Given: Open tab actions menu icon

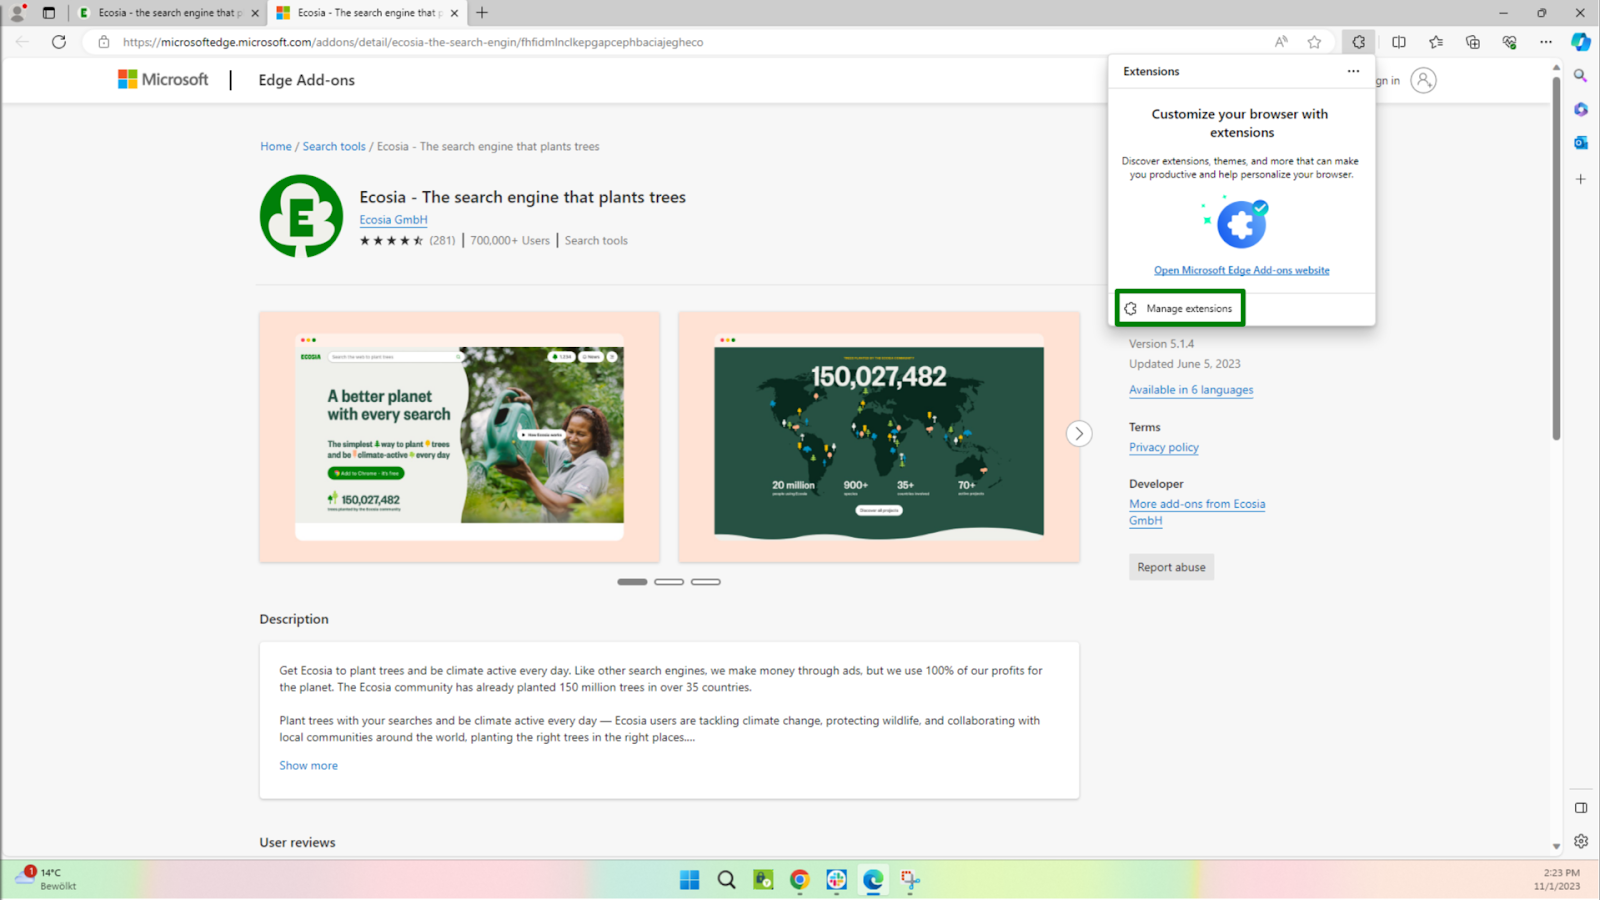Looking at the screenshot, I should click(49, 13).
